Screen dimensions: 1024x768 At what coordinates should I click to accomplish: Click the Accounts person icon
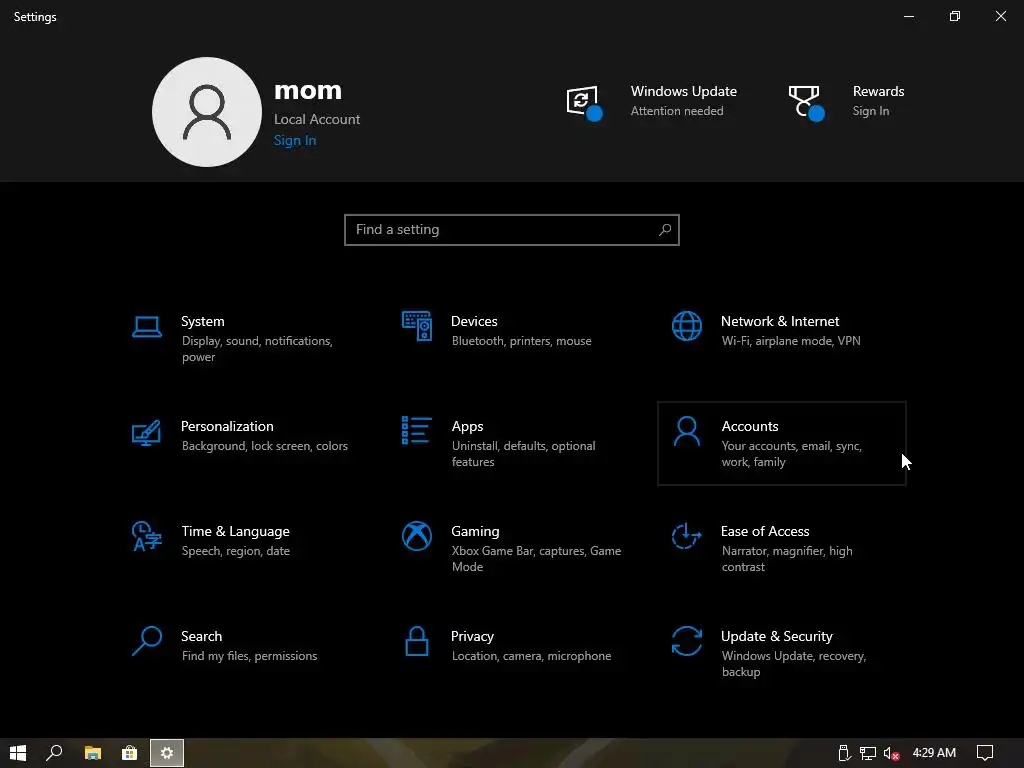(x=686, y=432)
